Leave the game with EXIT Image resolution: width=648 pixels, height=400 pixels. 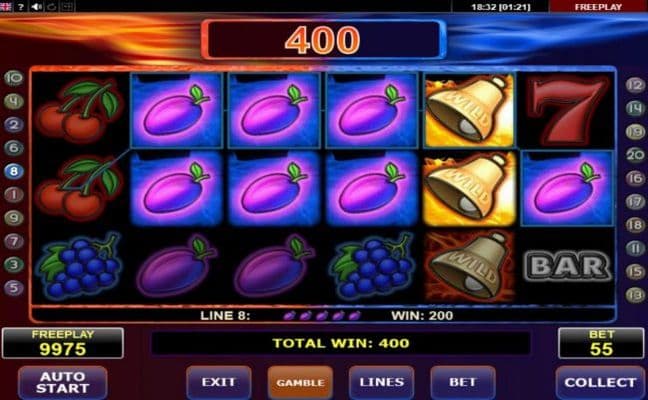coord(219,383)
